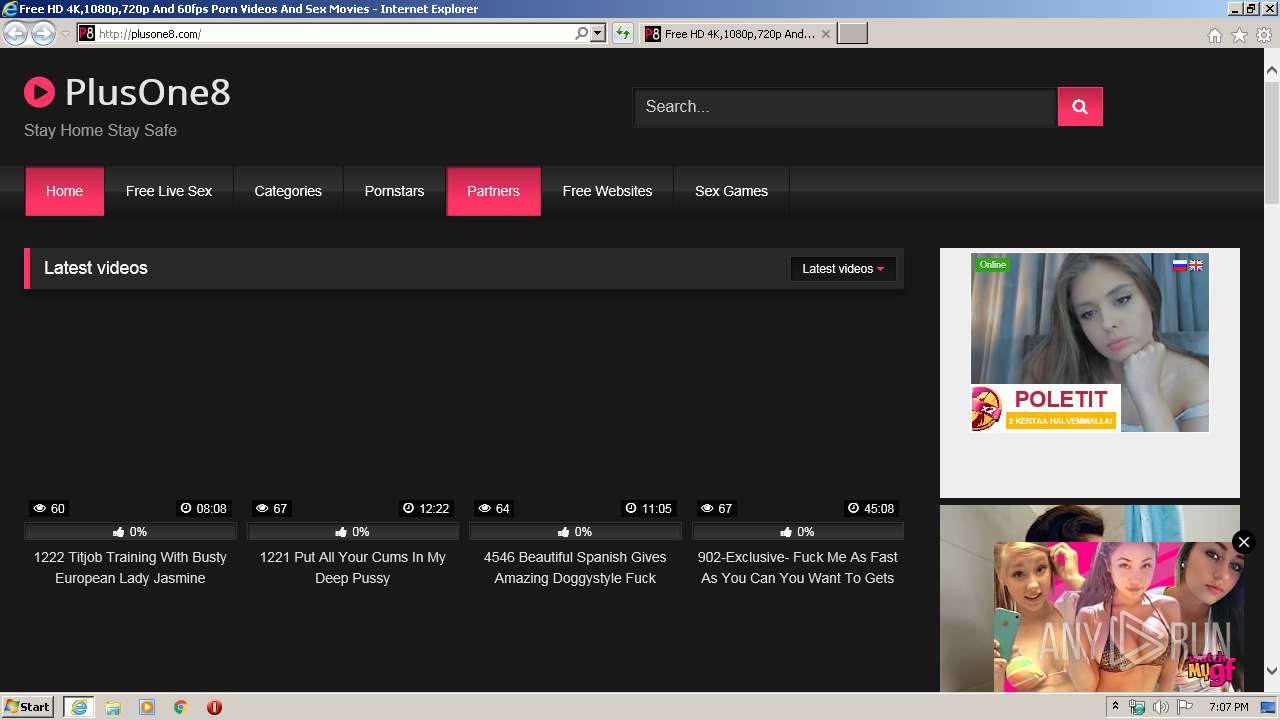Click the address bar magnifier search icon

(x=582, y=33)
